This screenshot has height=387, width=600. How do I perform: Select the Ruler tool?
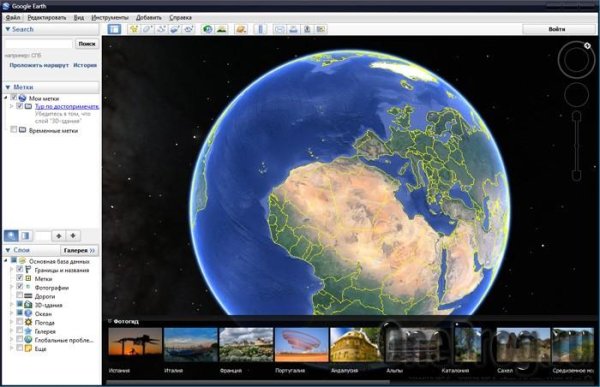[260, 29]
